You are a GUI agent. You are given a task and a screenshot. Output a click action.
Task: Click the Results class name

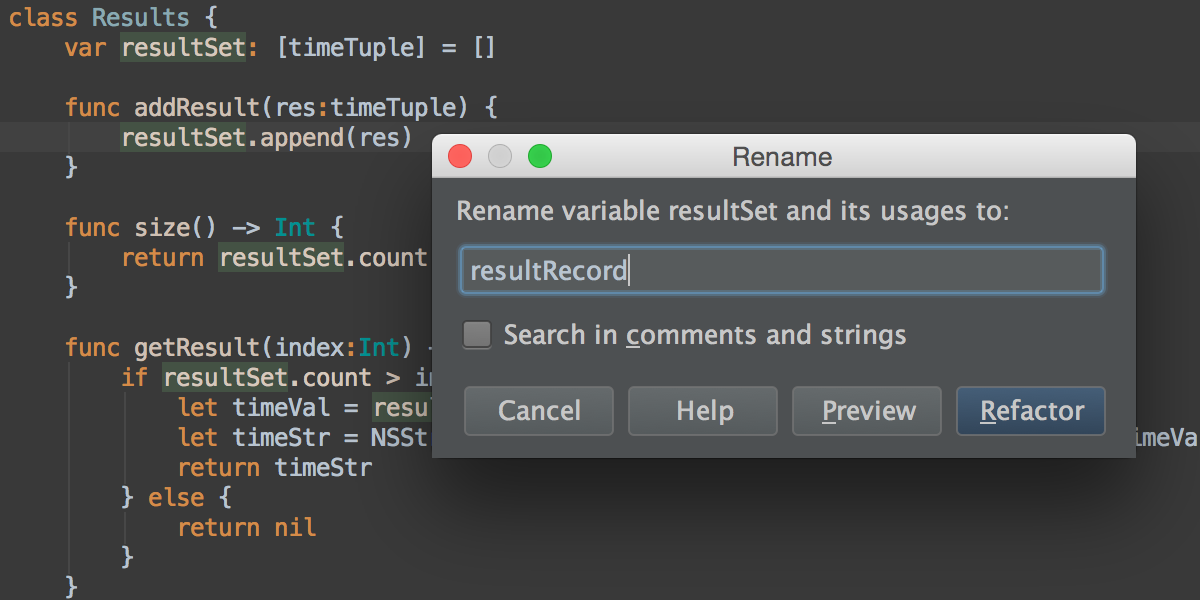[x=140, y=17]
